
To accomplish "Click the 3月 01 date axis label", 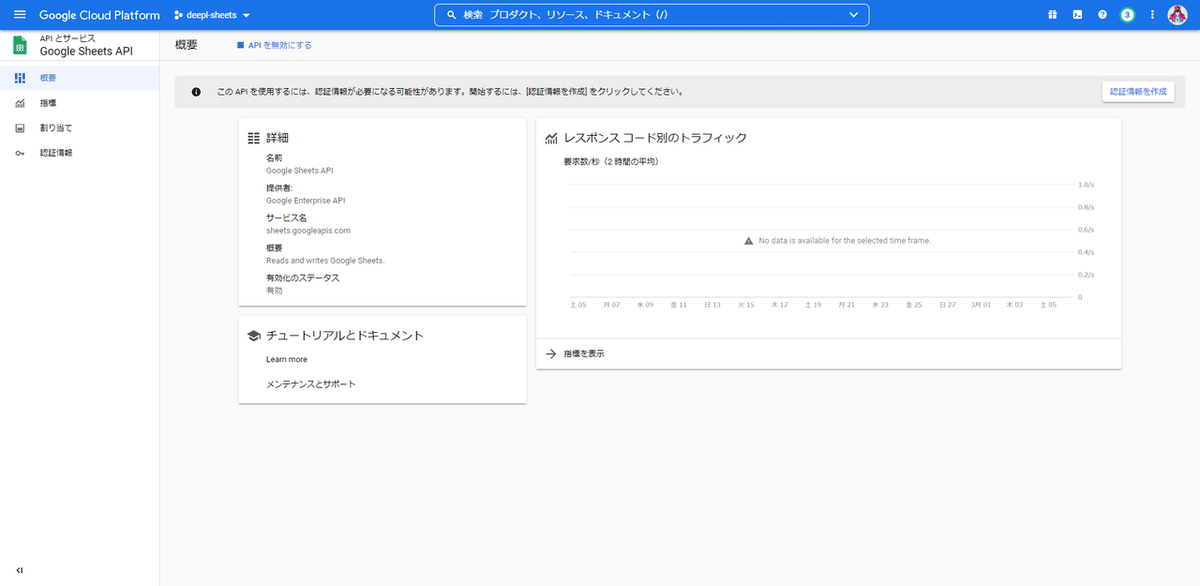I will click(980, 304).
